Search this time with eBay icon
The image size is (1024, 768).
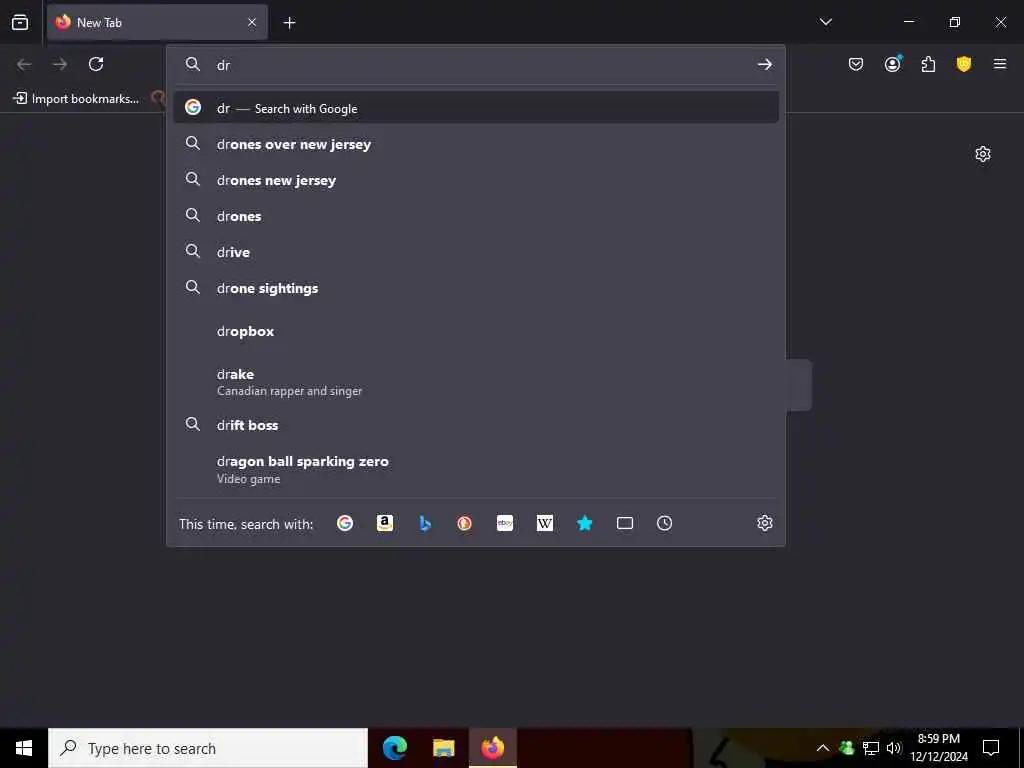pyautogui.click(x=505, y=523)
